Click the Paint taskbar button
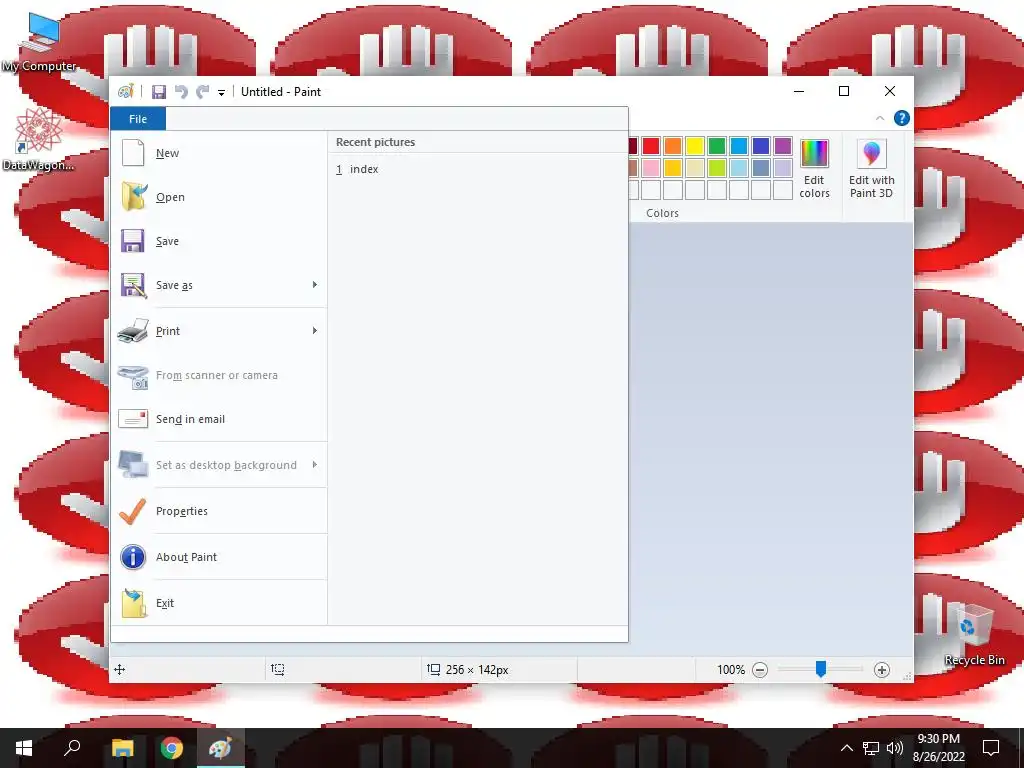 pos(220,748)
